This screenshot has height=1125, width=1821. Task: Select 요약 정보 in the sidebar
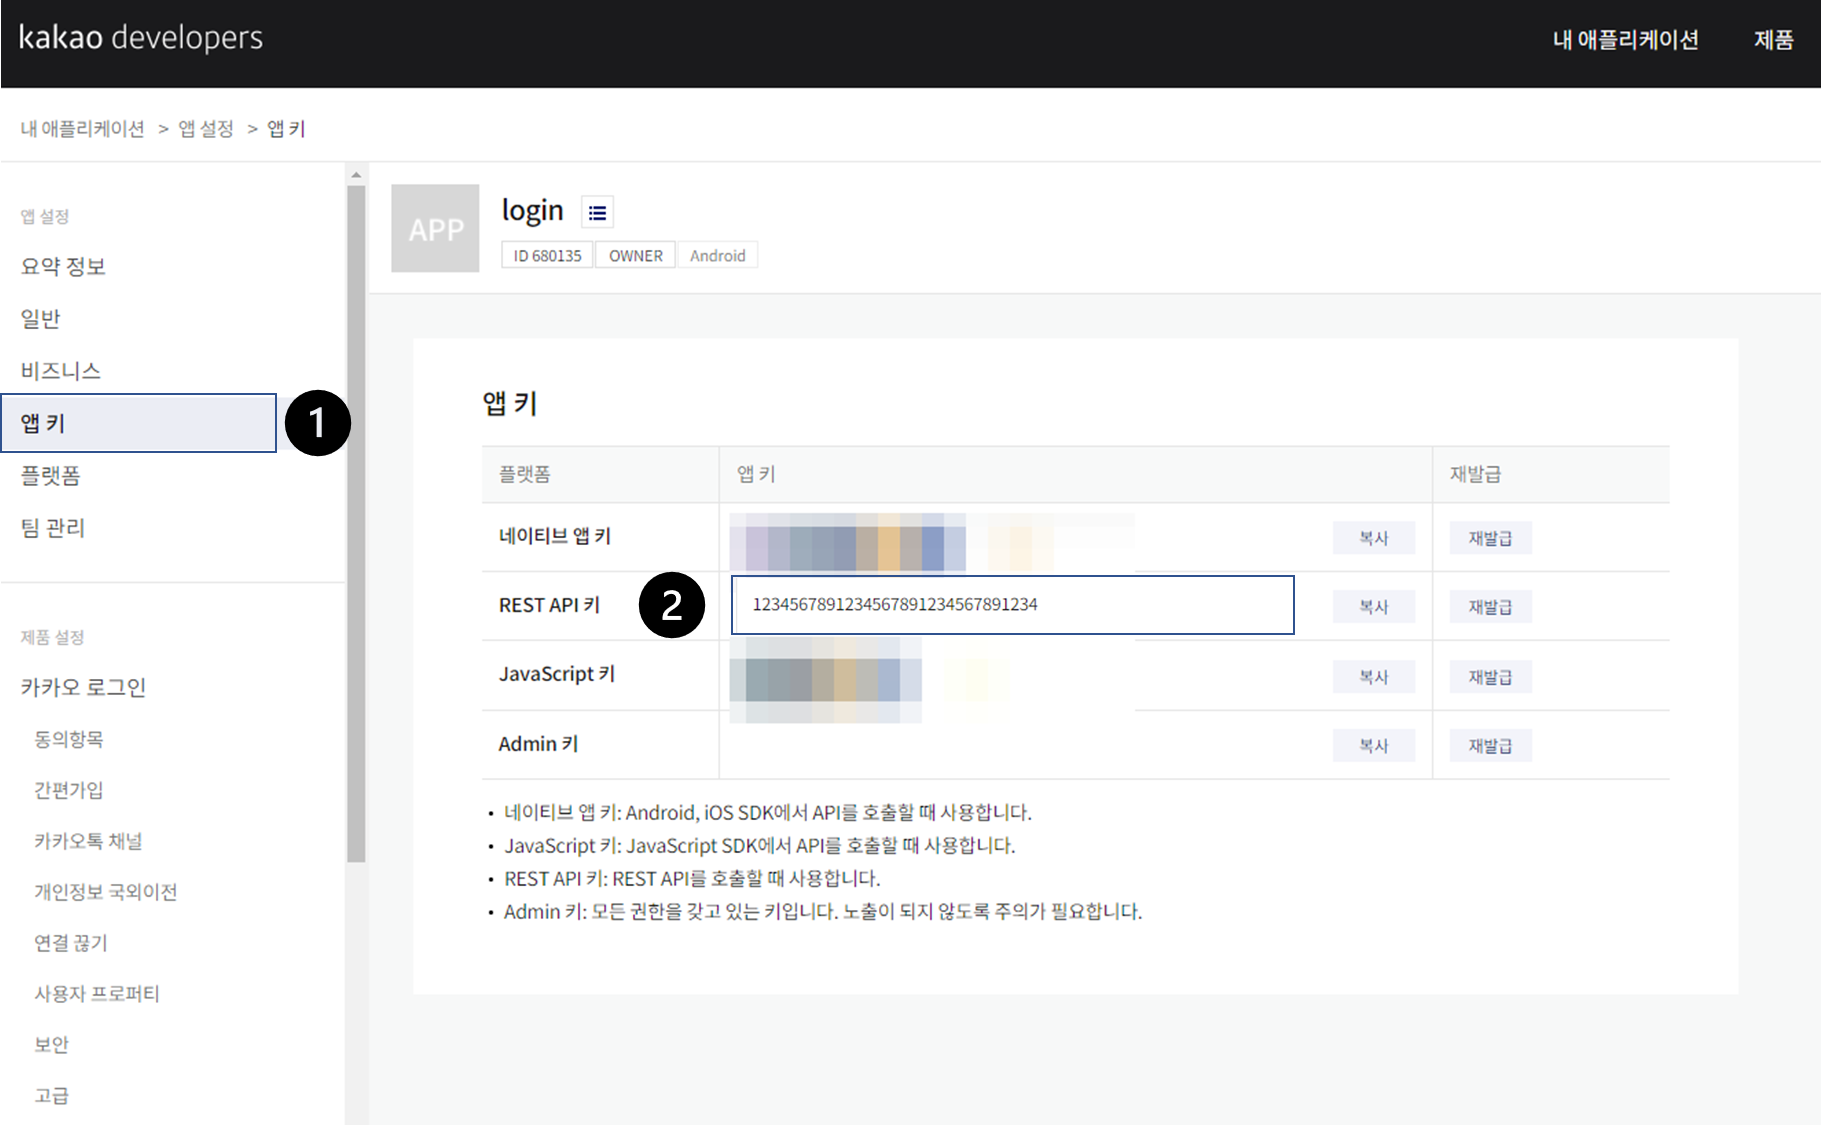[63, 266]
